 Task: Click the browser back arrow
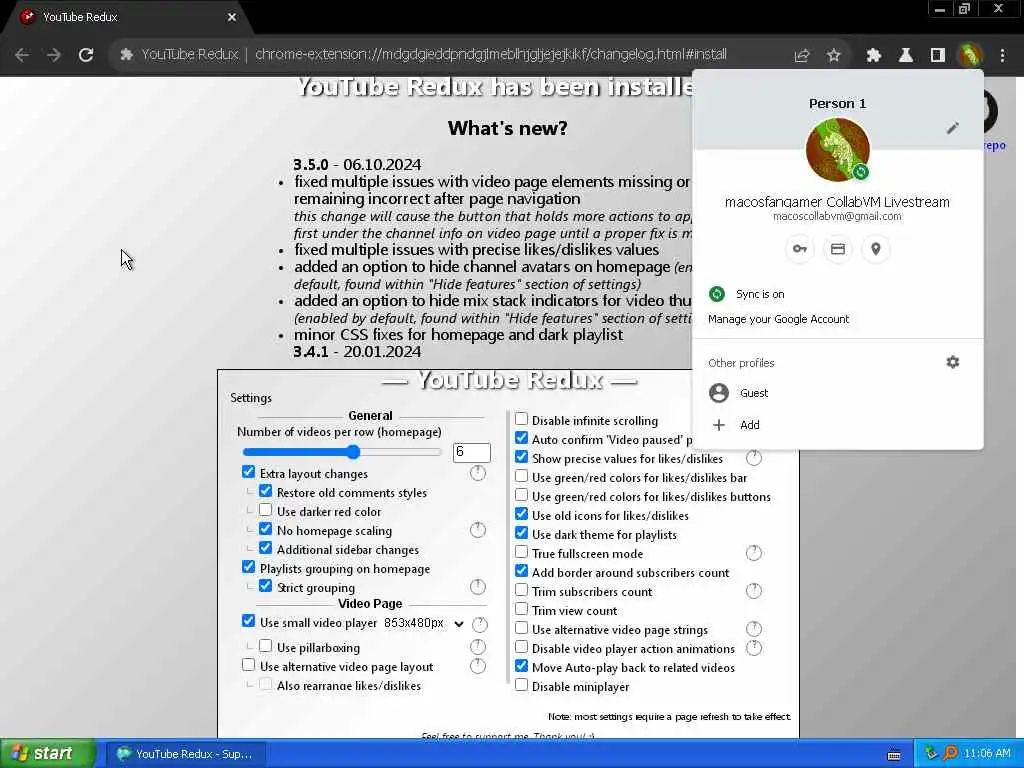point(22,55)
